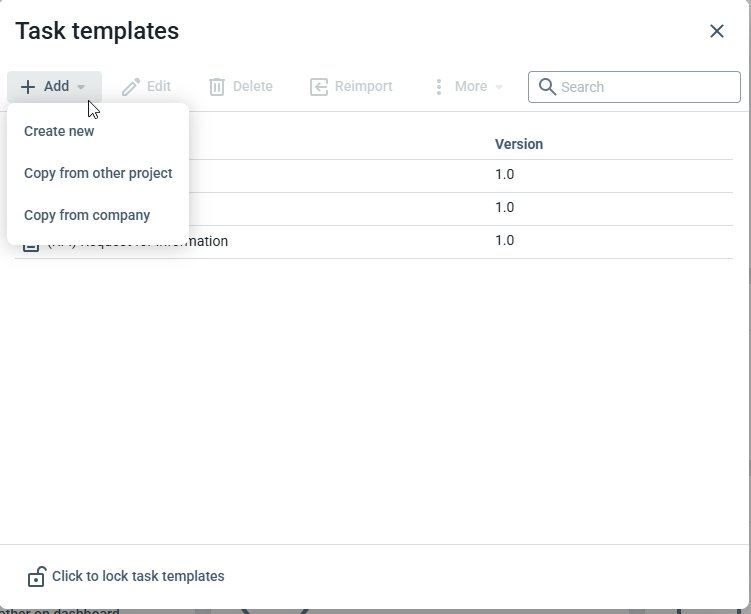
Task: Click the Version column header
Action: click(x=519, y=144)
